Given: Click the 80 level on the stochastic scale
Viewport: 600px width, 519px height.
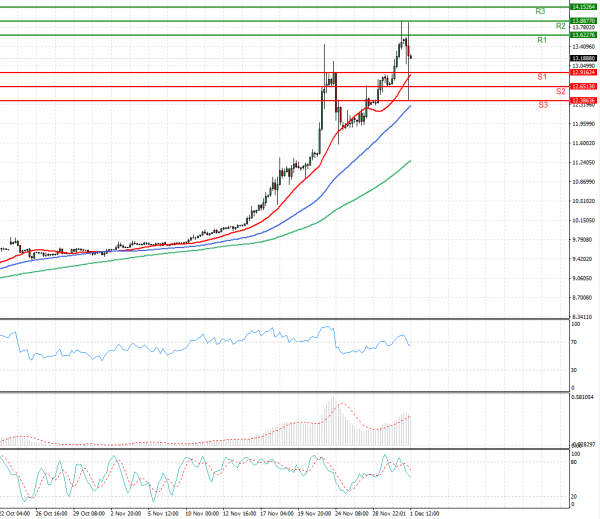Looking at the screenshot, I should [574, 462].
